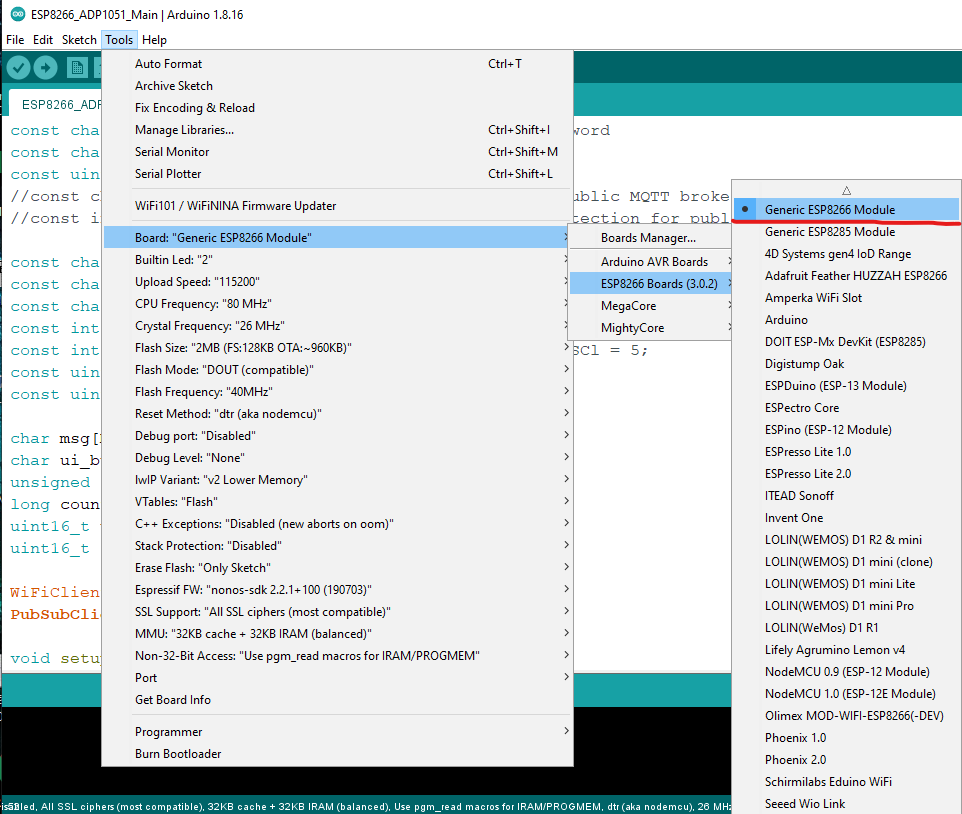Open the Edit menu
962x814 pixels.
coord(43,40)
